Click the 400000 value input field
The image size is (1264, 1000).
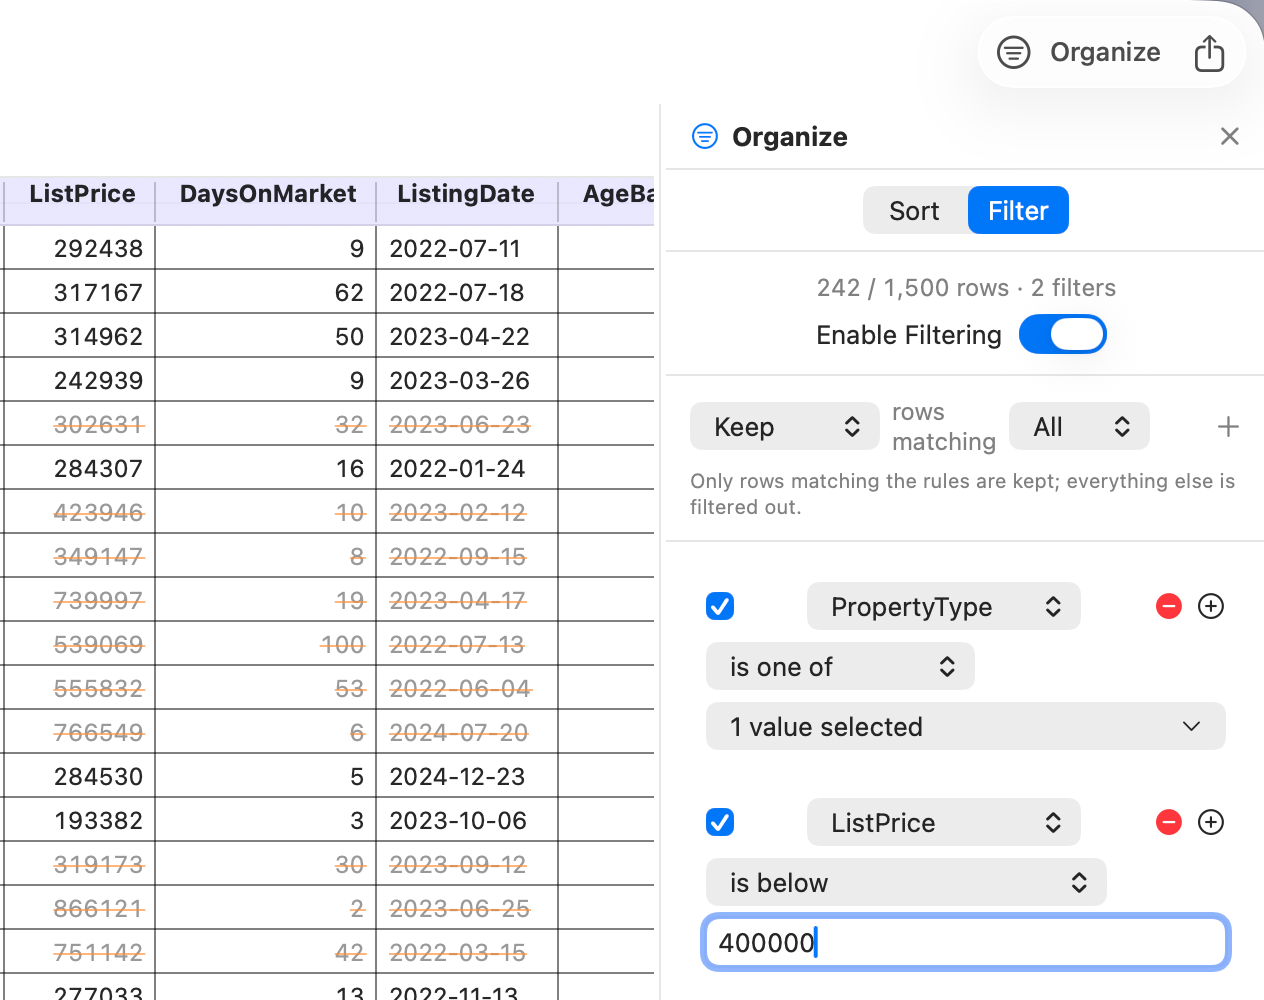click(965, 942)
